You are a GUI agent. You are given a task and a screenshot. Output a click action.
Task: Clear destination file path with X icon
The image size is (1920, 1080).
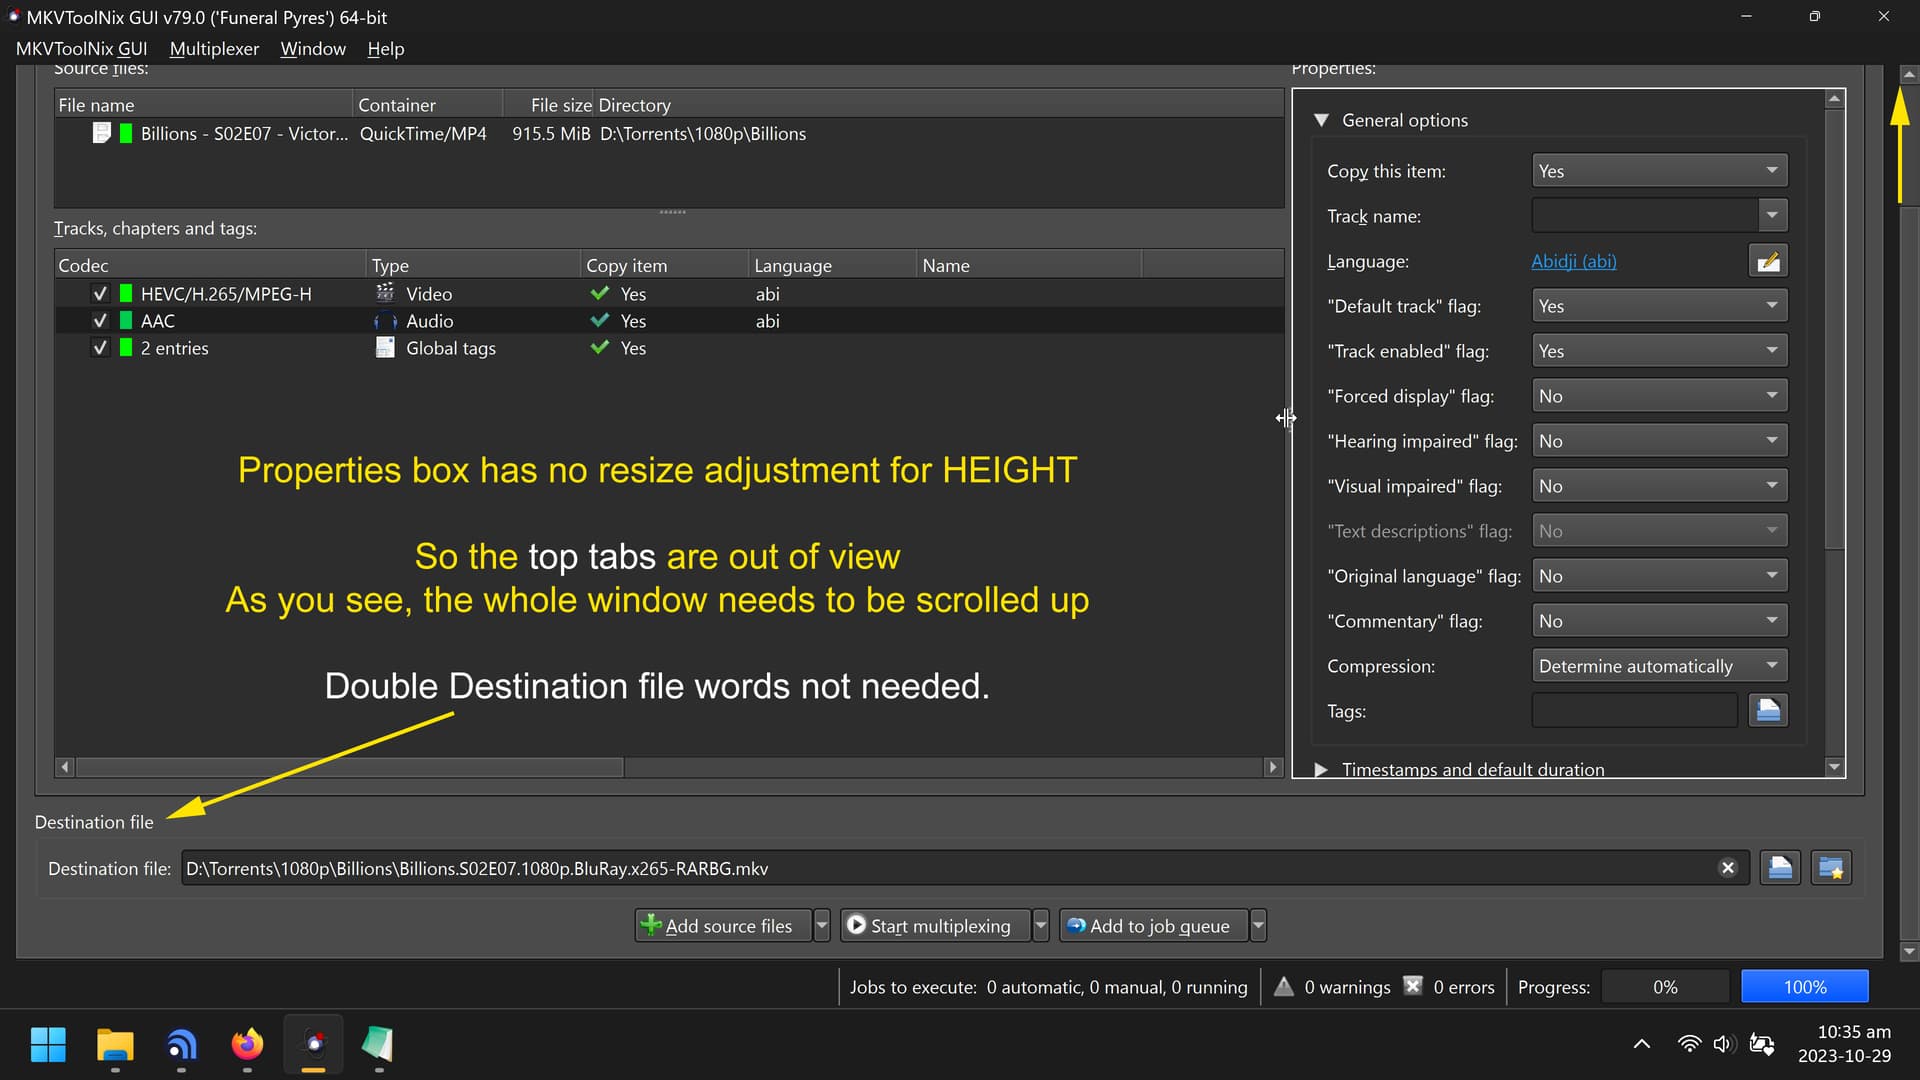(1727, 868)
